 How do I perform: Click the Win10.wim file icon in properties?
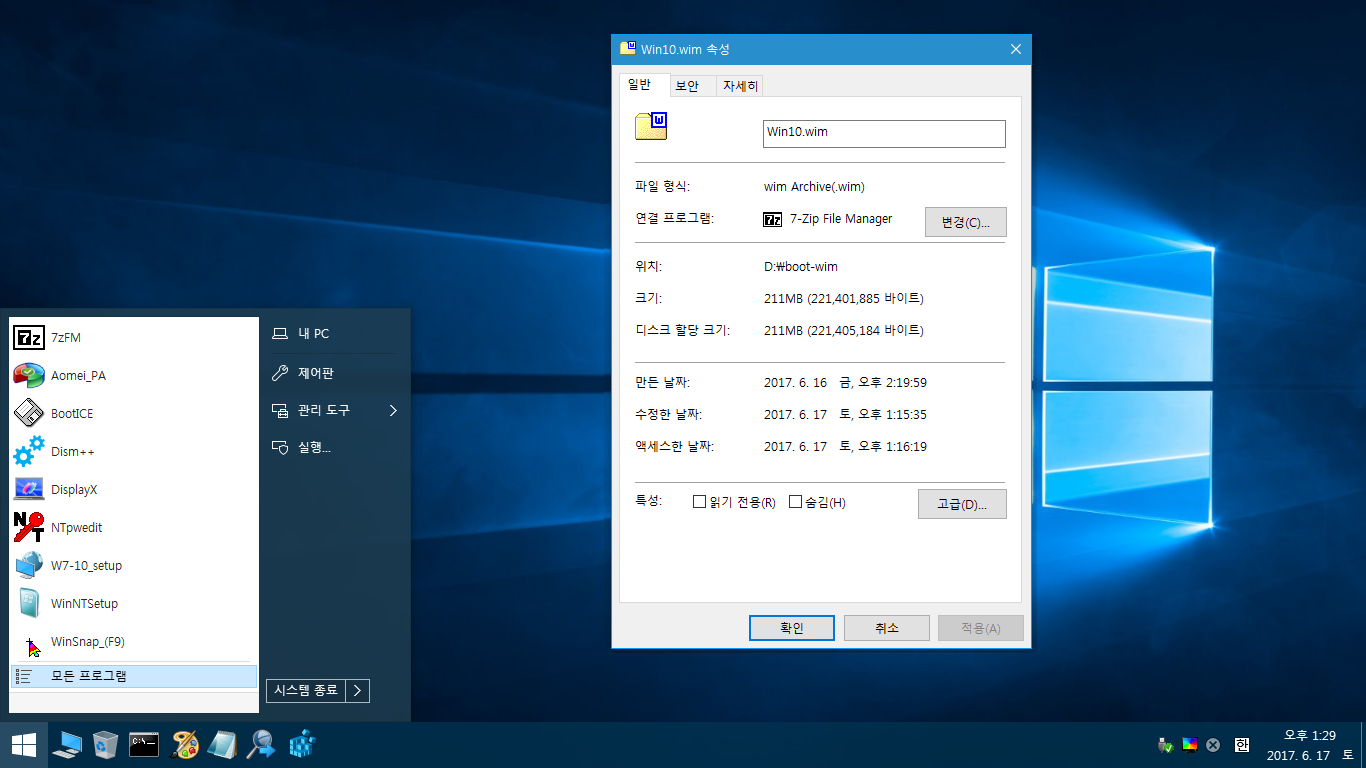tap(650, 126)
